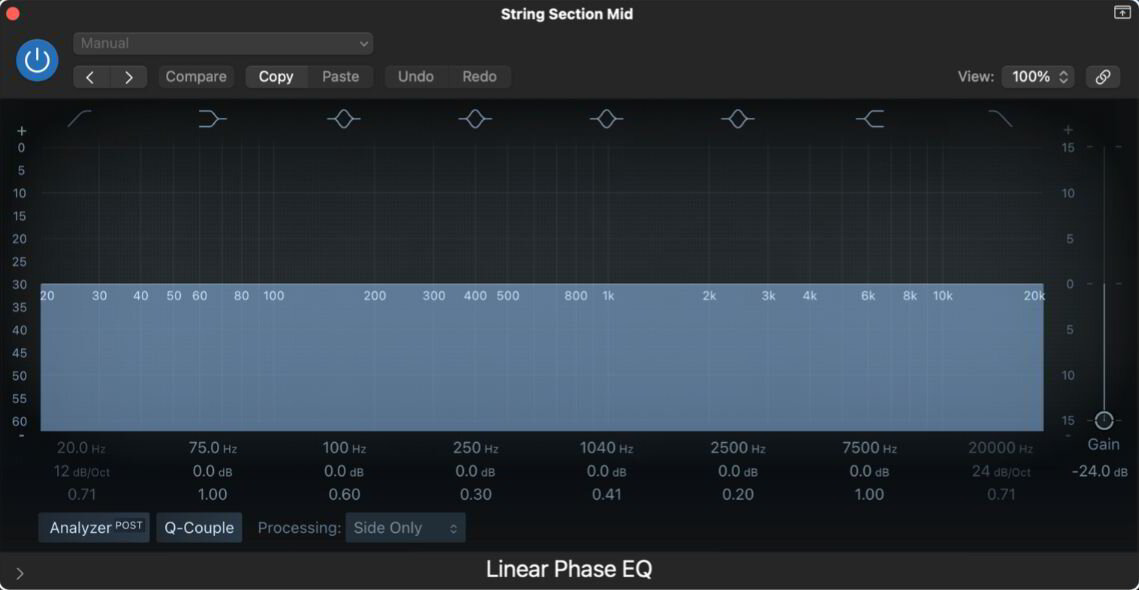Toggle the 100 Hz parametric band icon

pos(344,118)
